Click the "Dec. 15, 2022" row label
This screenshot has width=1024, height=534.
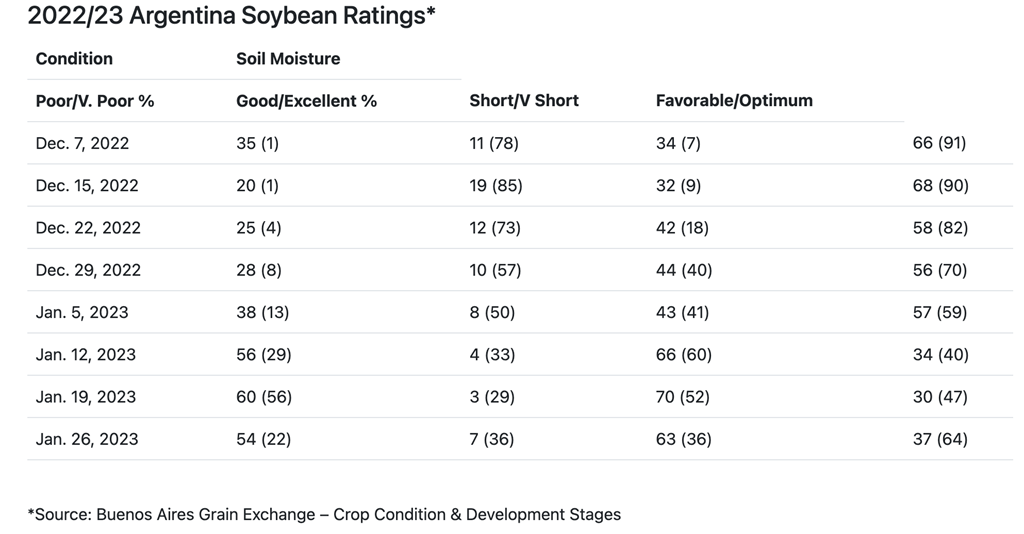[87, 186]
